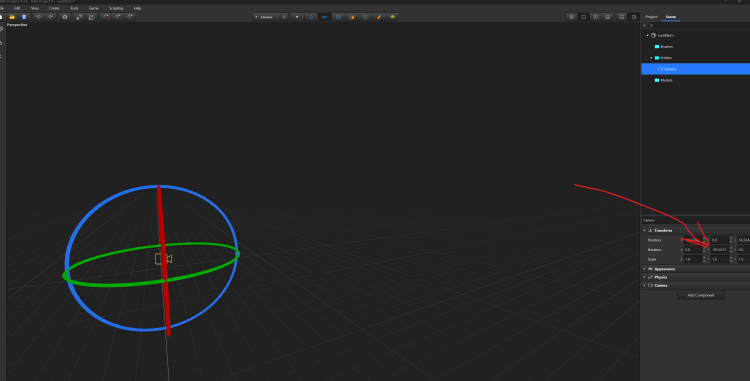Click the Rotation Y input field
Viewport: 750px width, 381px height.
click(x=719, y=250)
